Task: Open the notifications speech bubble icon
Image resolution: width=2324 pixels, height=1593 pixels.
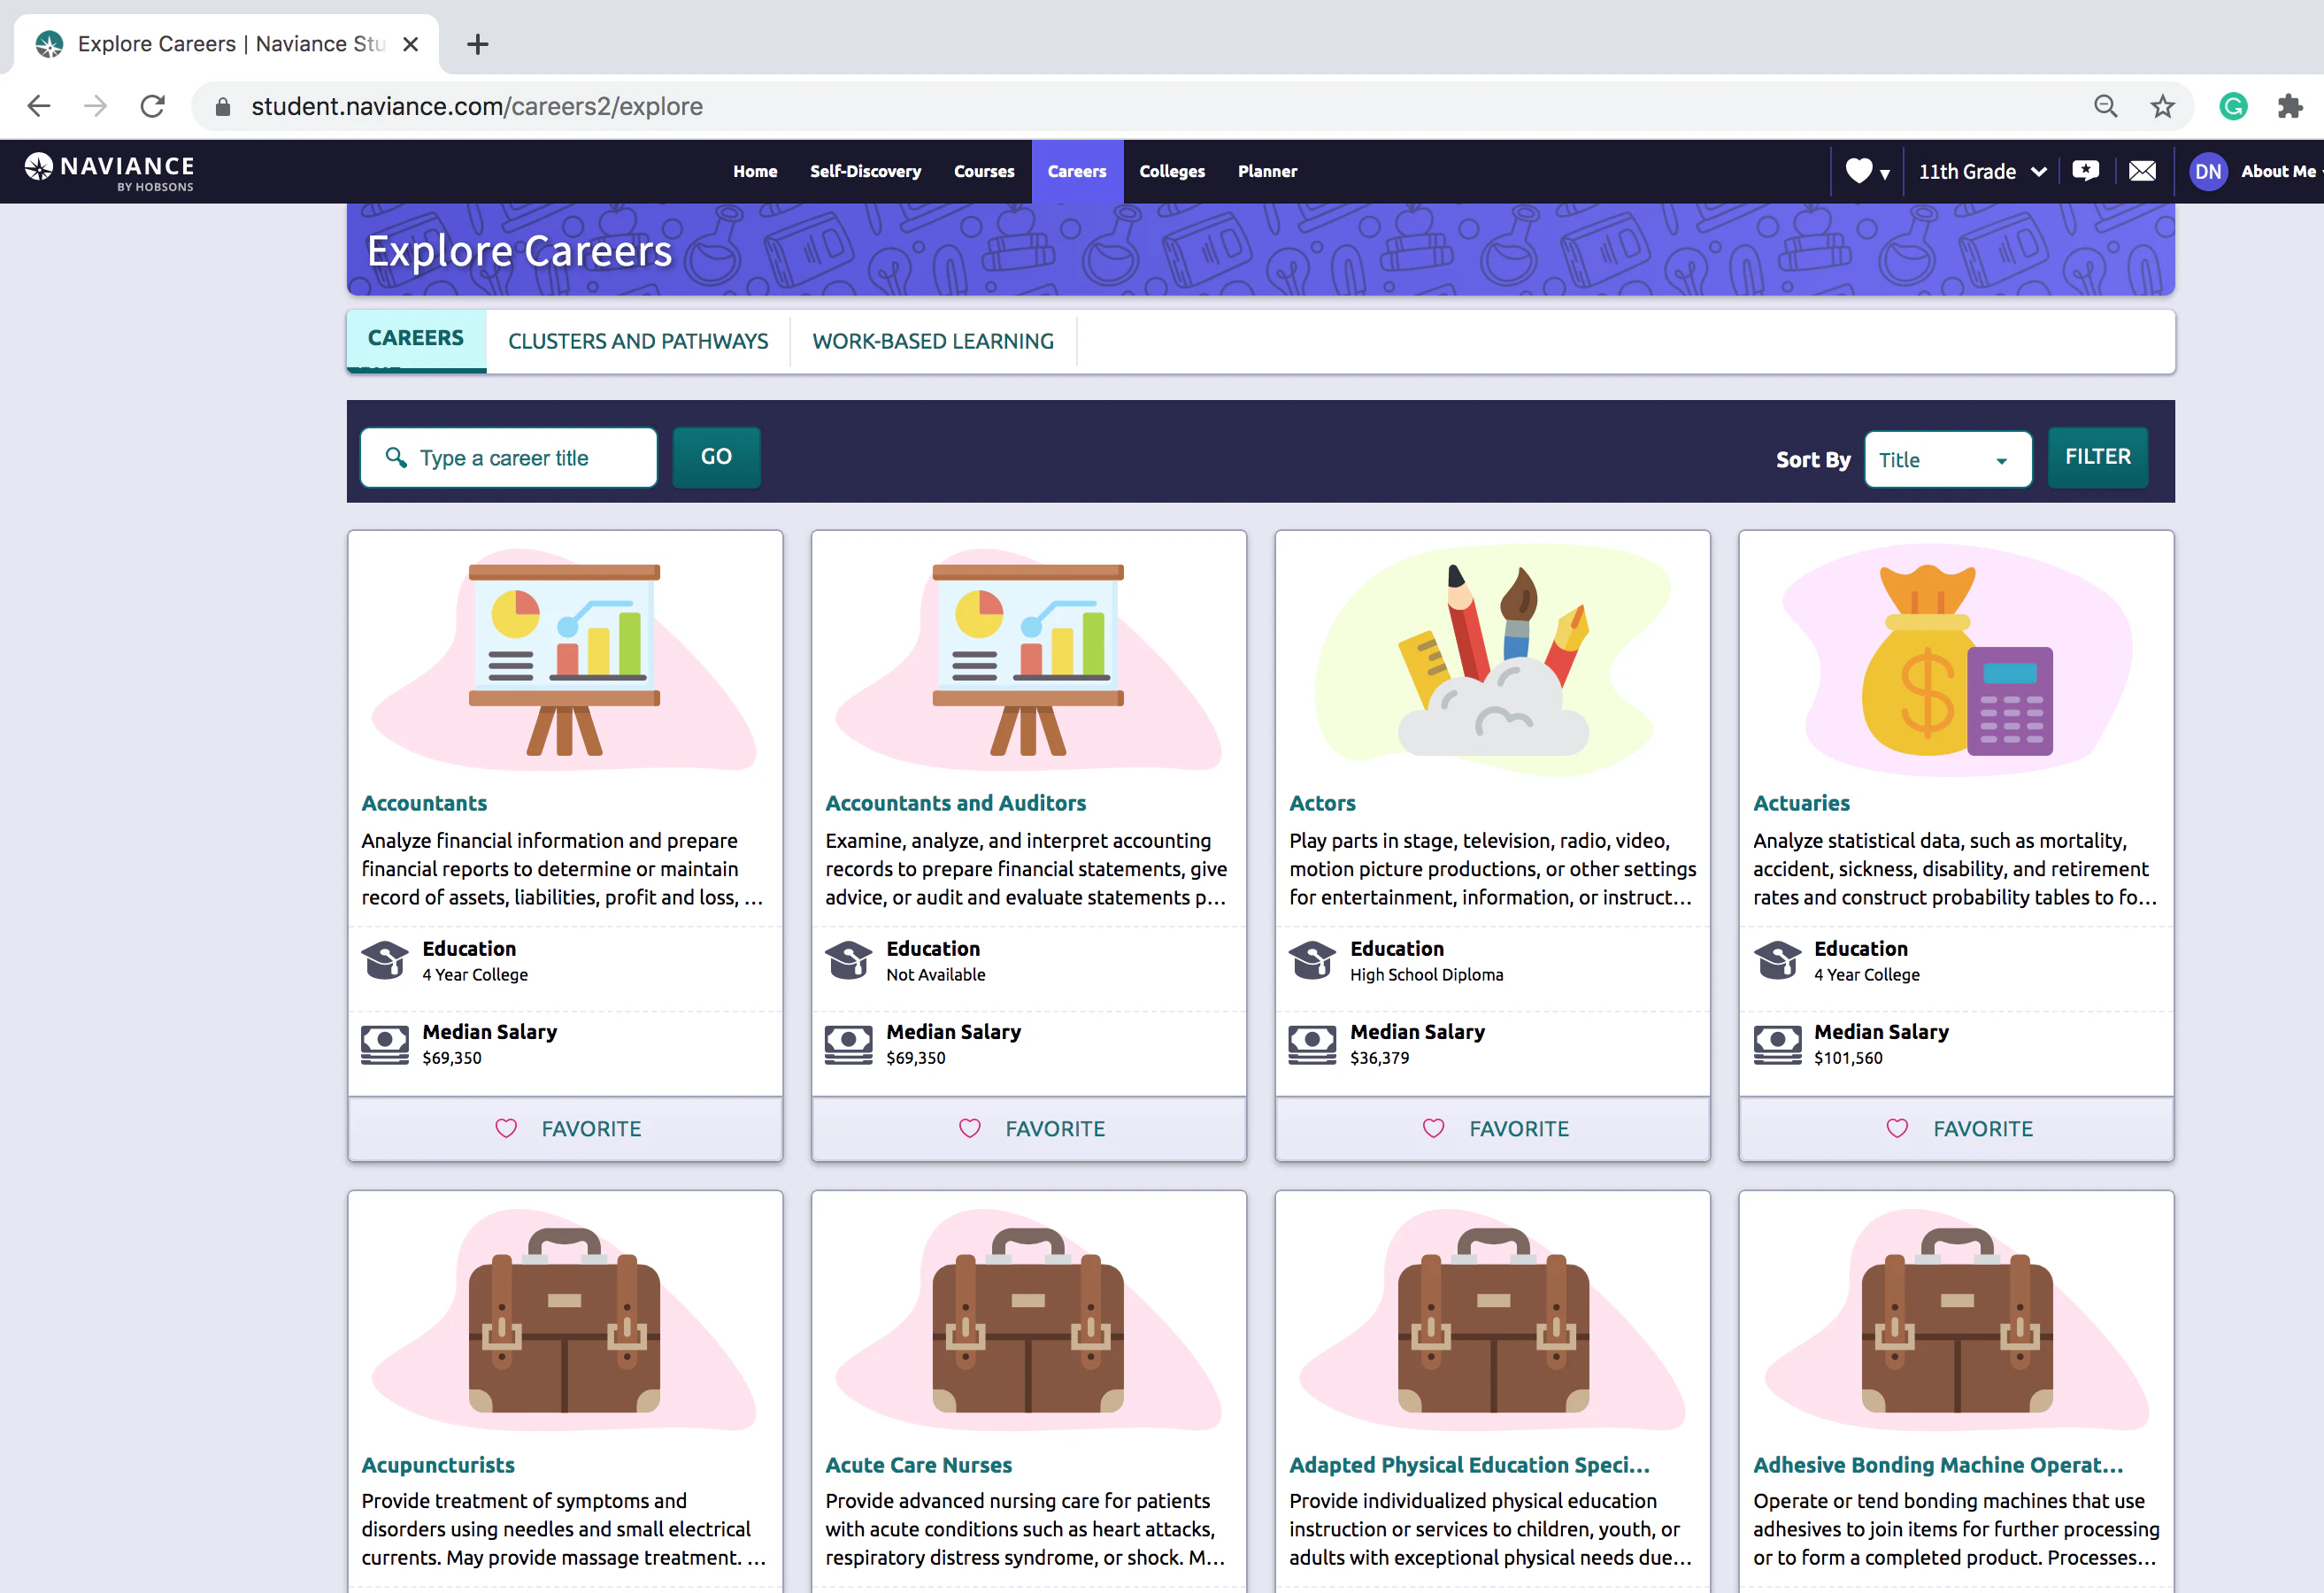Action: pos(2086,171)
